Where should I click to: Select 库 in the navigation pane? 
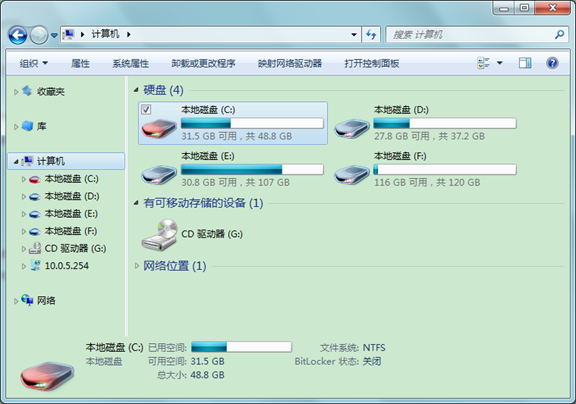point(42,126)
